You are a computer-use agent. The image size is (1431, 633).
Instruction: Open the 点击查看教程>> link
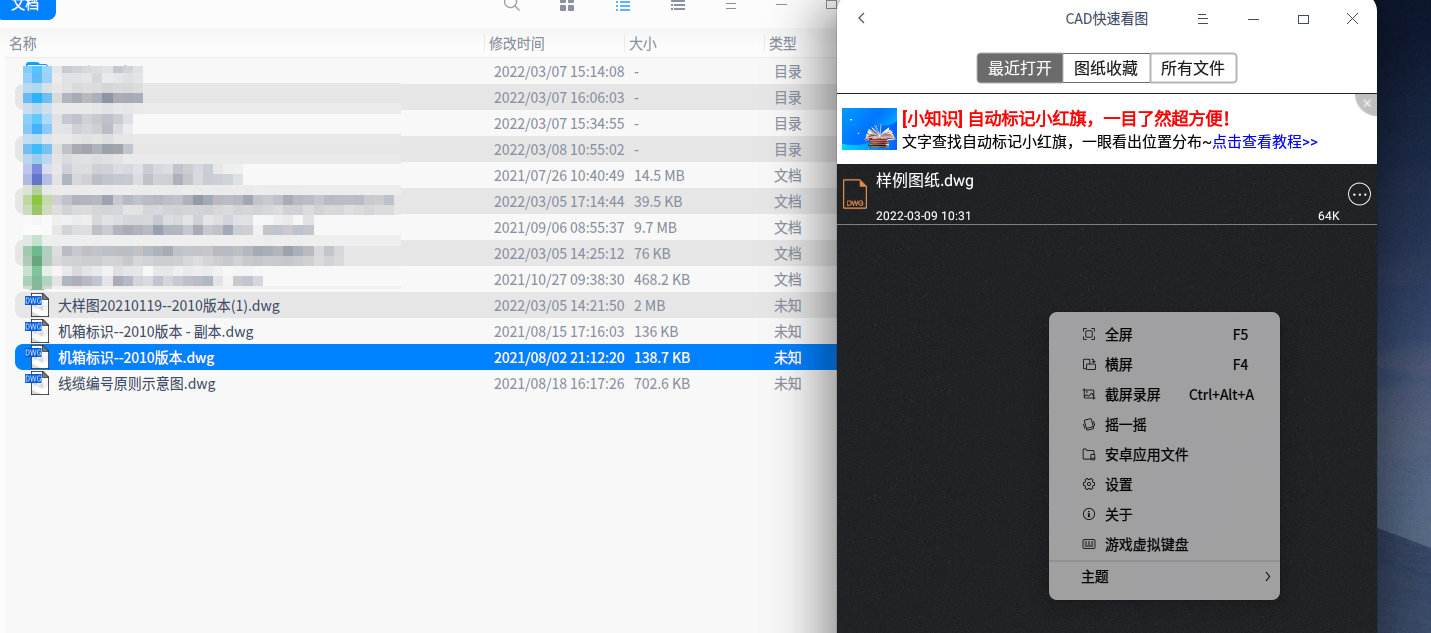click(x=1265, y=142)
